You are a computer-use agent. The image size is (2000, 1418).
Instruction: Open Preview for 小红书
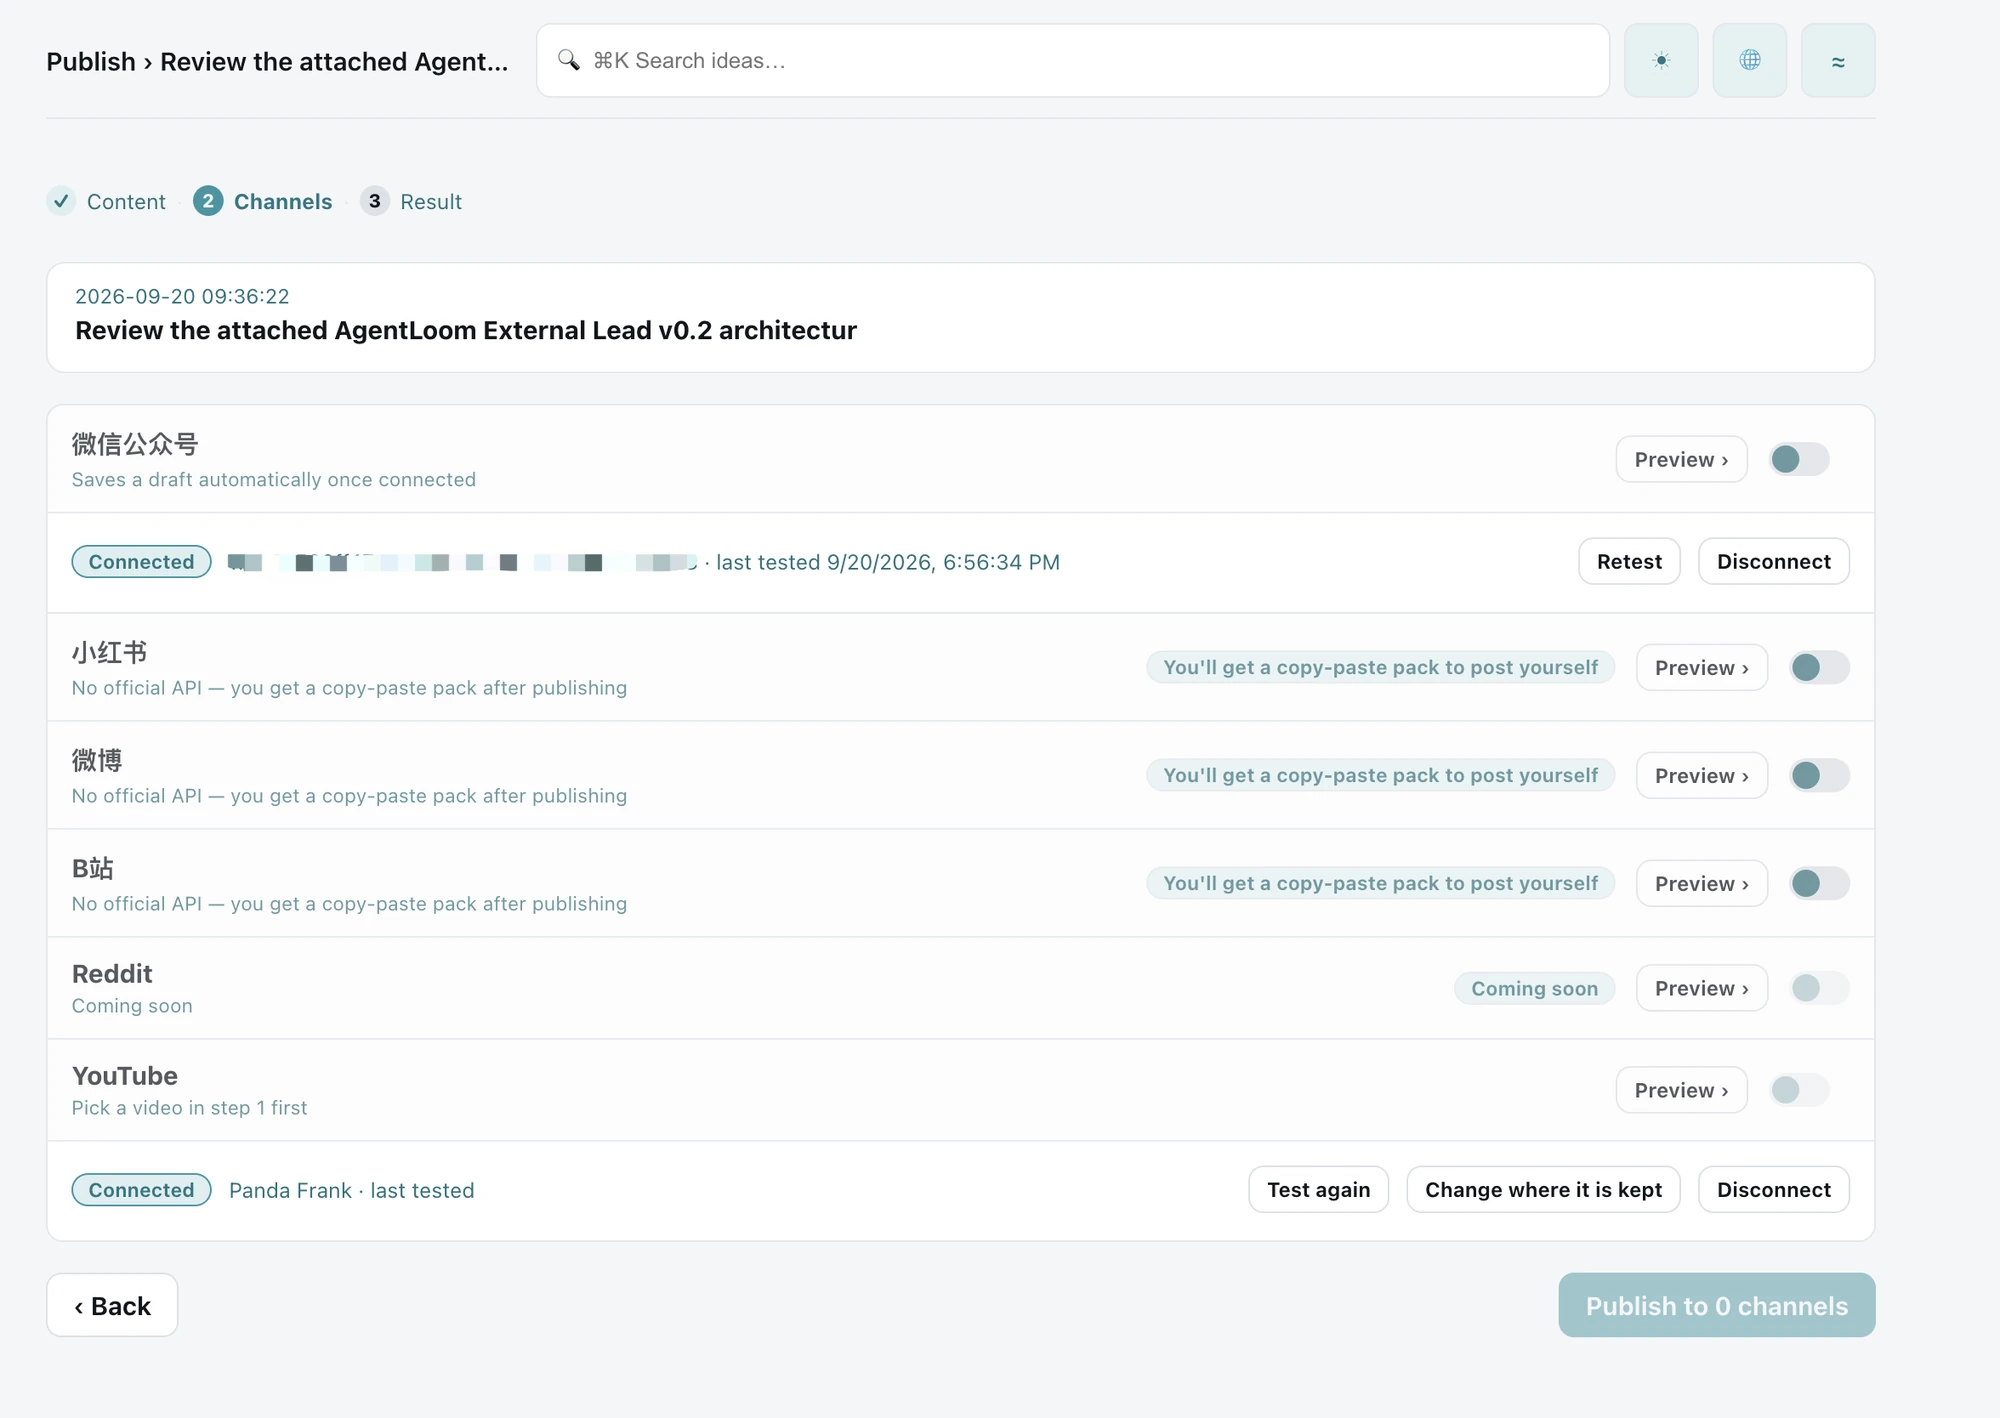point(1701,667)
